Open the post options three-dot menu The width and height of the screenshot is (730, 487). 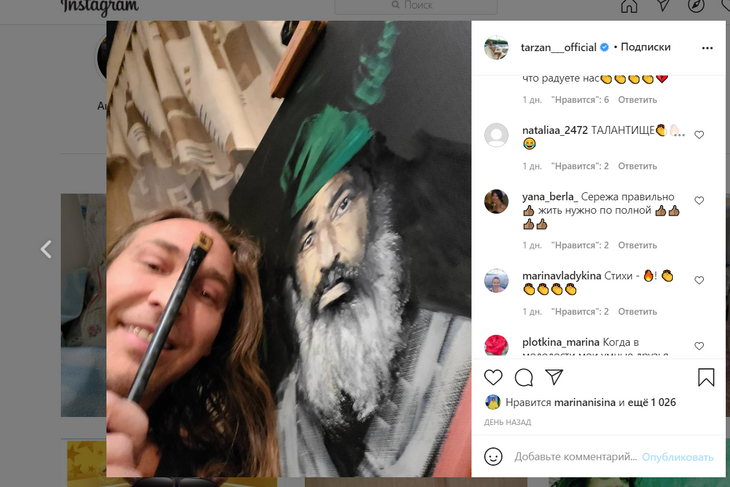(x=707, y=47)
